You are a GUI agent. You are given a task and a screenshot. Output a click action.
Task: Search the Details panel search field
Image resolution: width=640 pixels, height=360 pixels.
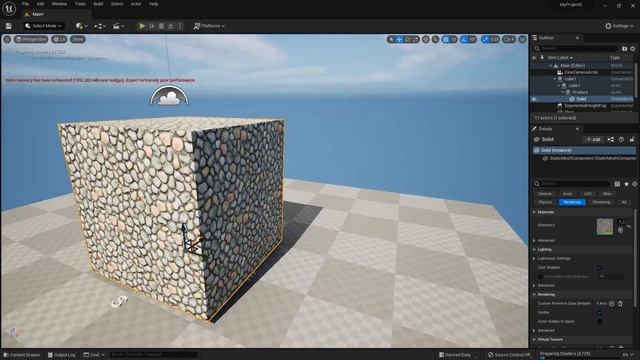572,184
